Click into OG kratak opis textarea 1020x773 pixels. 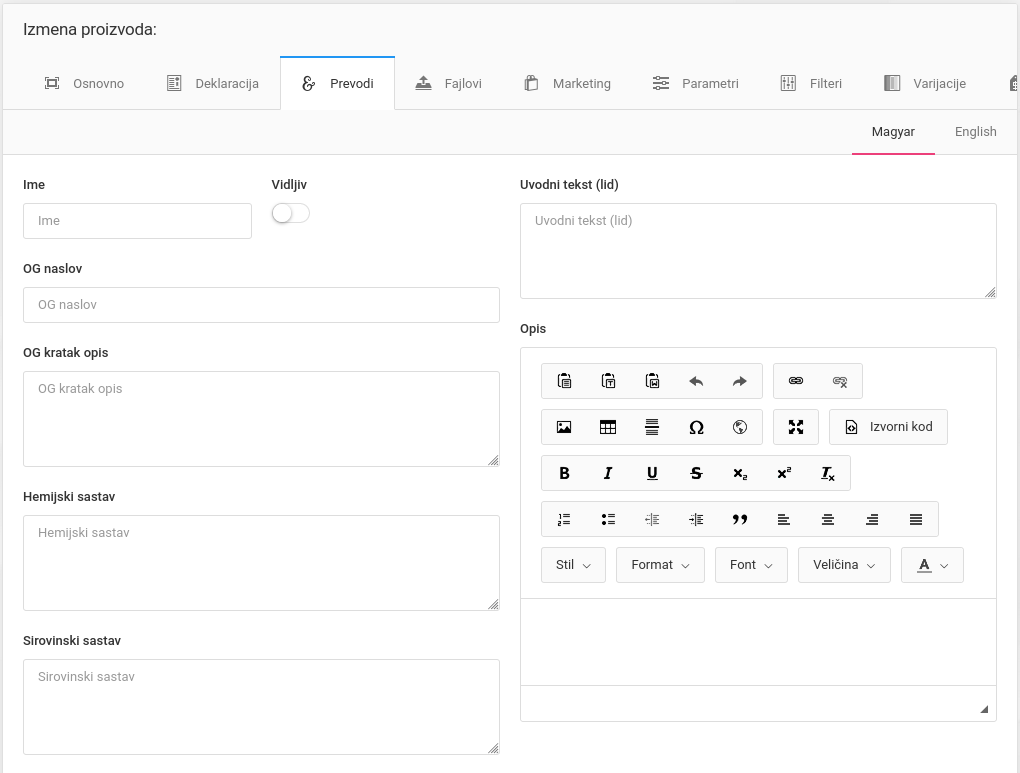262,419
